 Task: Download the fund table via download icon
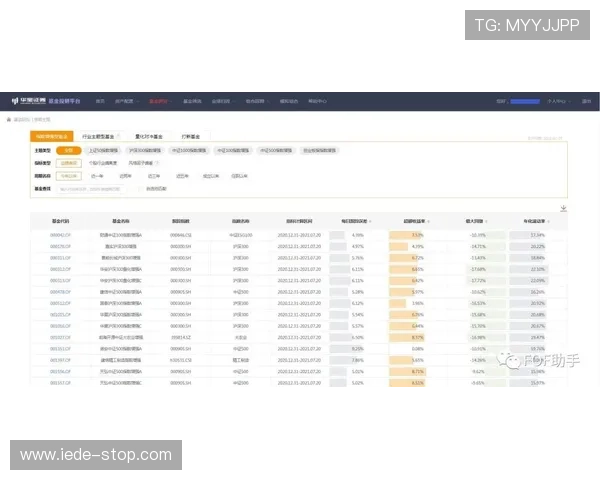(563, 208)
